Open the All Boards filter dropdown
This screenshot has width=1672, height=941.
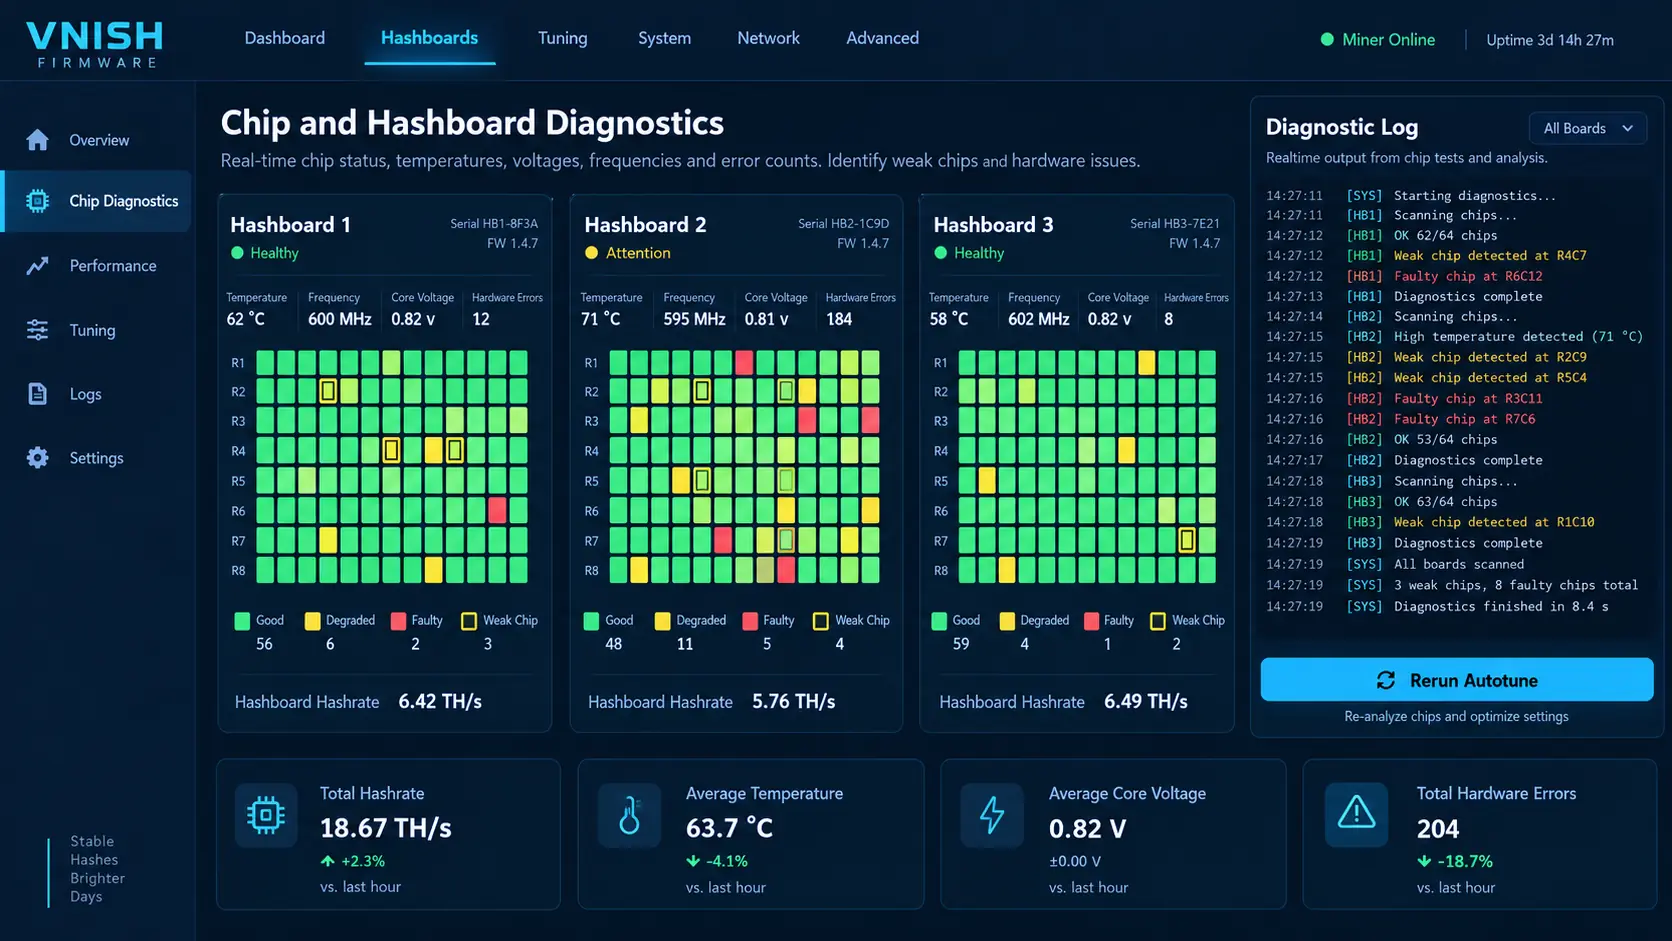[1588, 128]
